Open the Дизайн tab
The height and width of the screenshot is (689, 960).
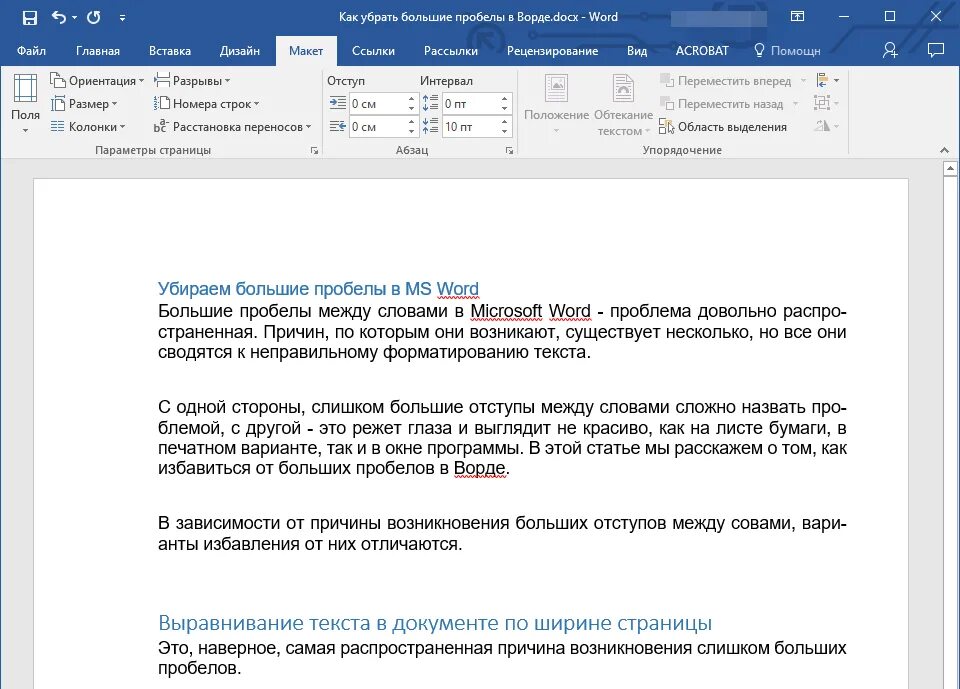(240, 51)
